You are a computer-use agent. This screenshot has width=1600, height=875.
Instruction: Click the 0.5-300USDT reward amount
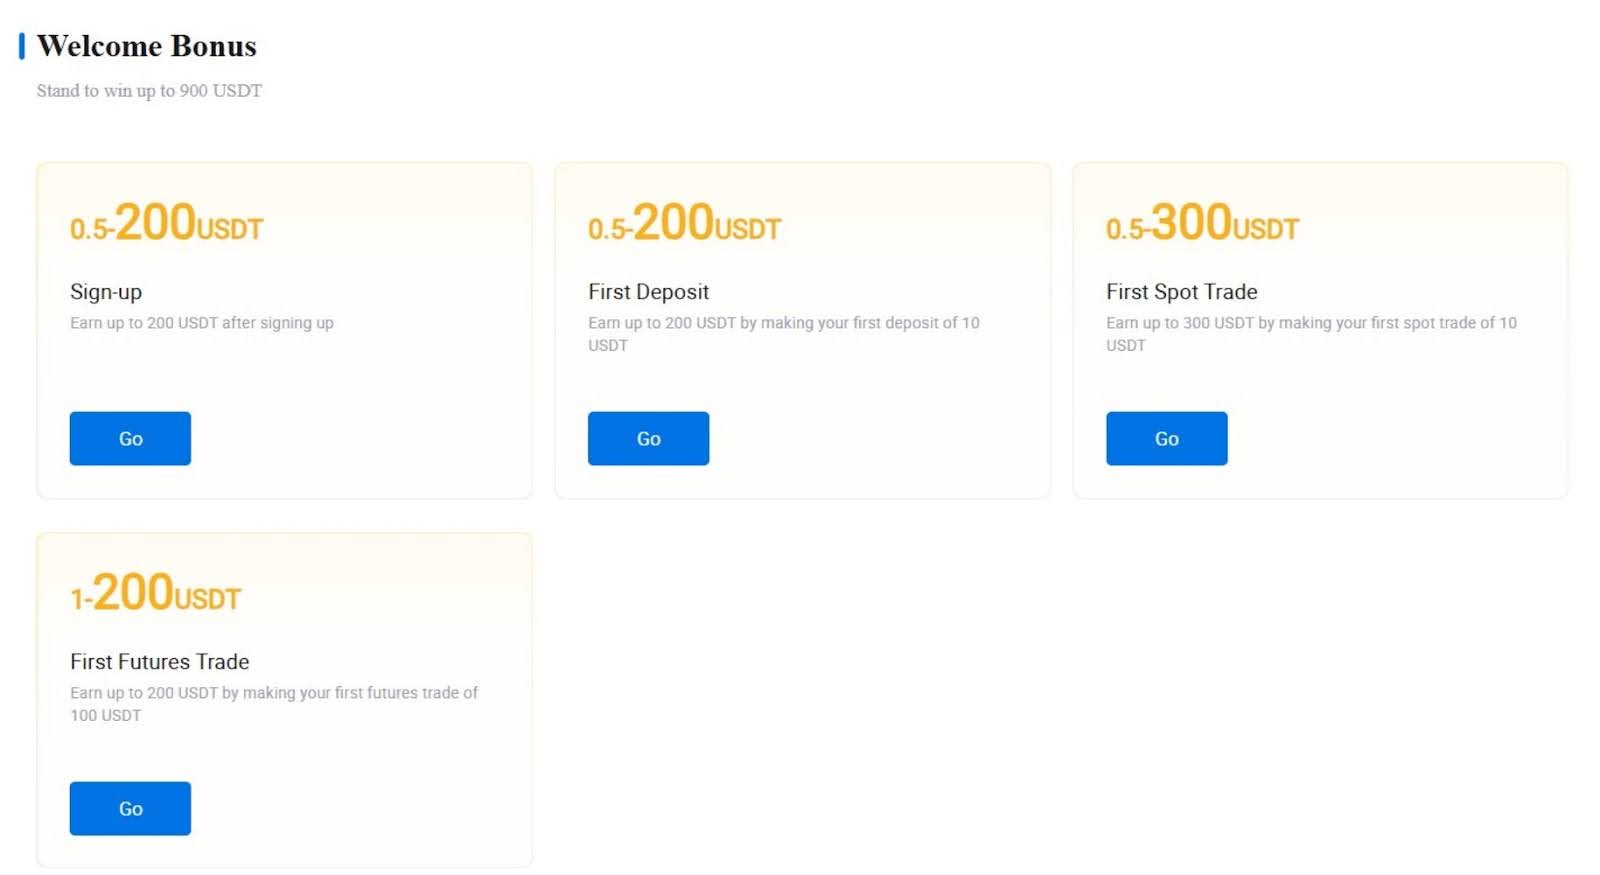[1202, 223]
